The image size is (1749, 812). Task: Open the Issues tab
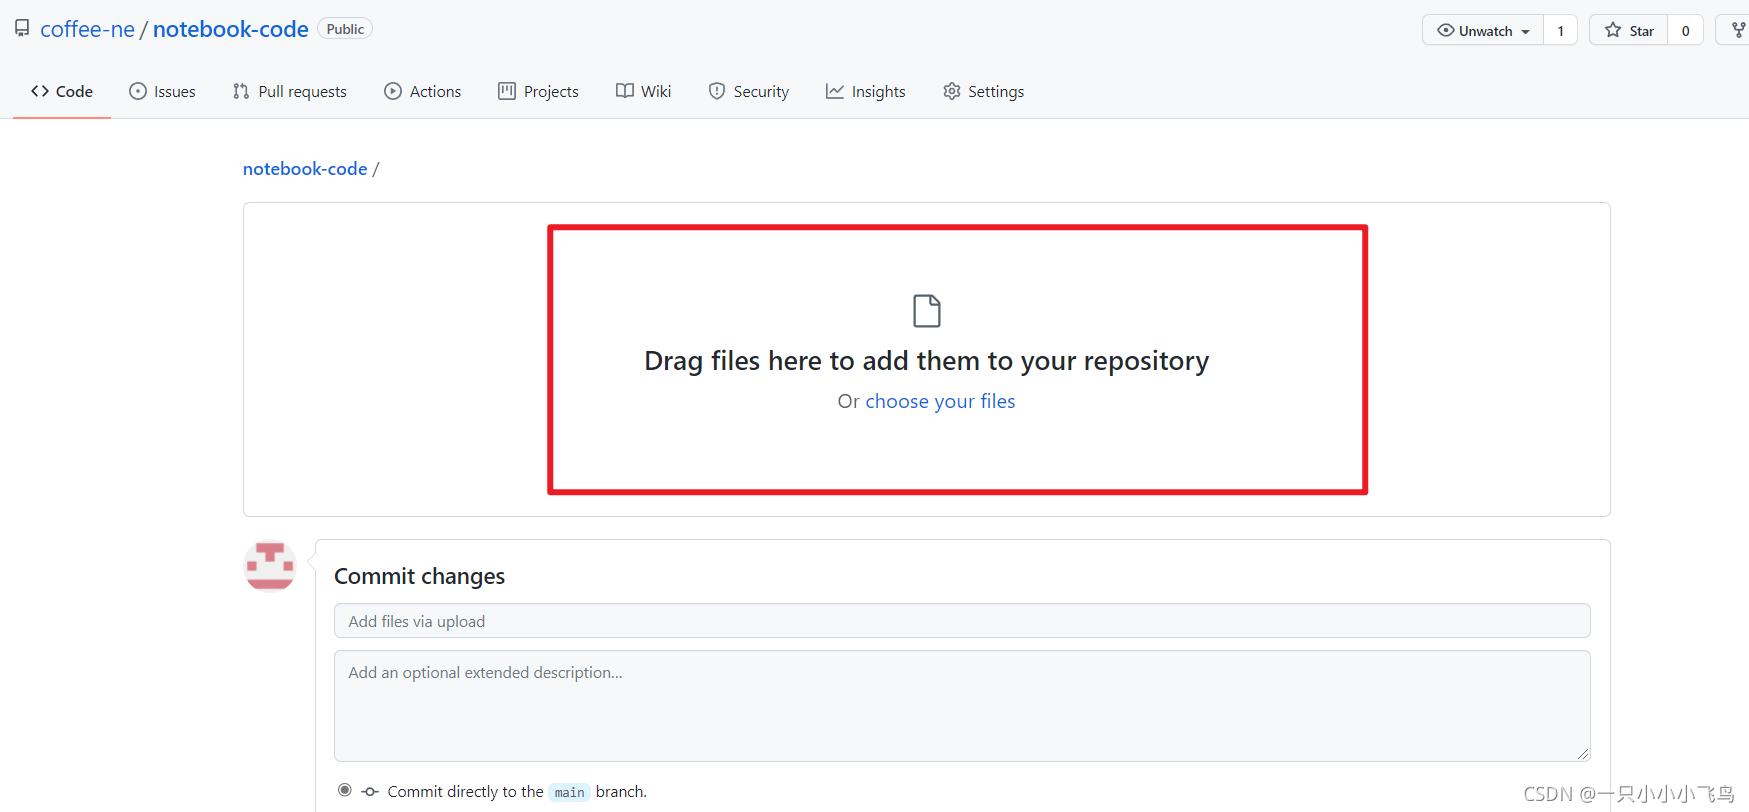[x=162, y=91]
